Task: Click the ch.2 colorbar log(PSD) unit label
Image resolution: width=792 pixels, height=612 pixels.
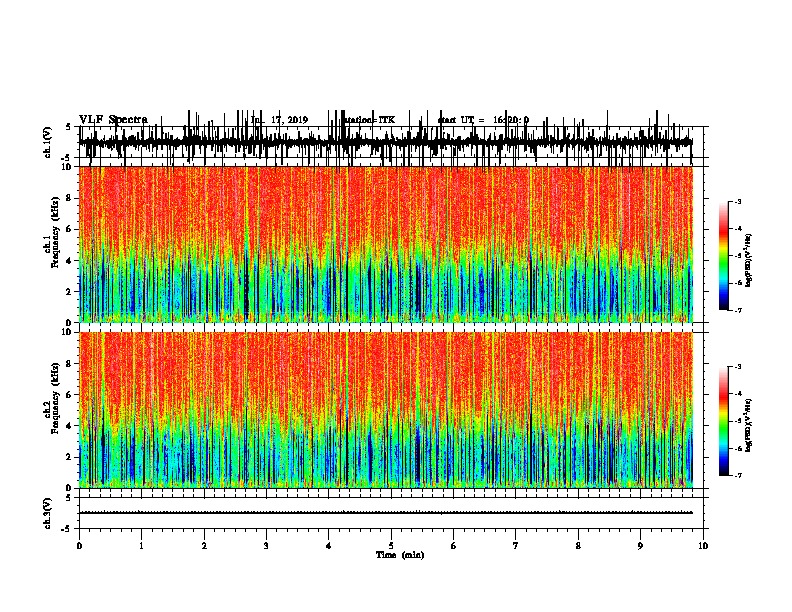Action: 749,425
